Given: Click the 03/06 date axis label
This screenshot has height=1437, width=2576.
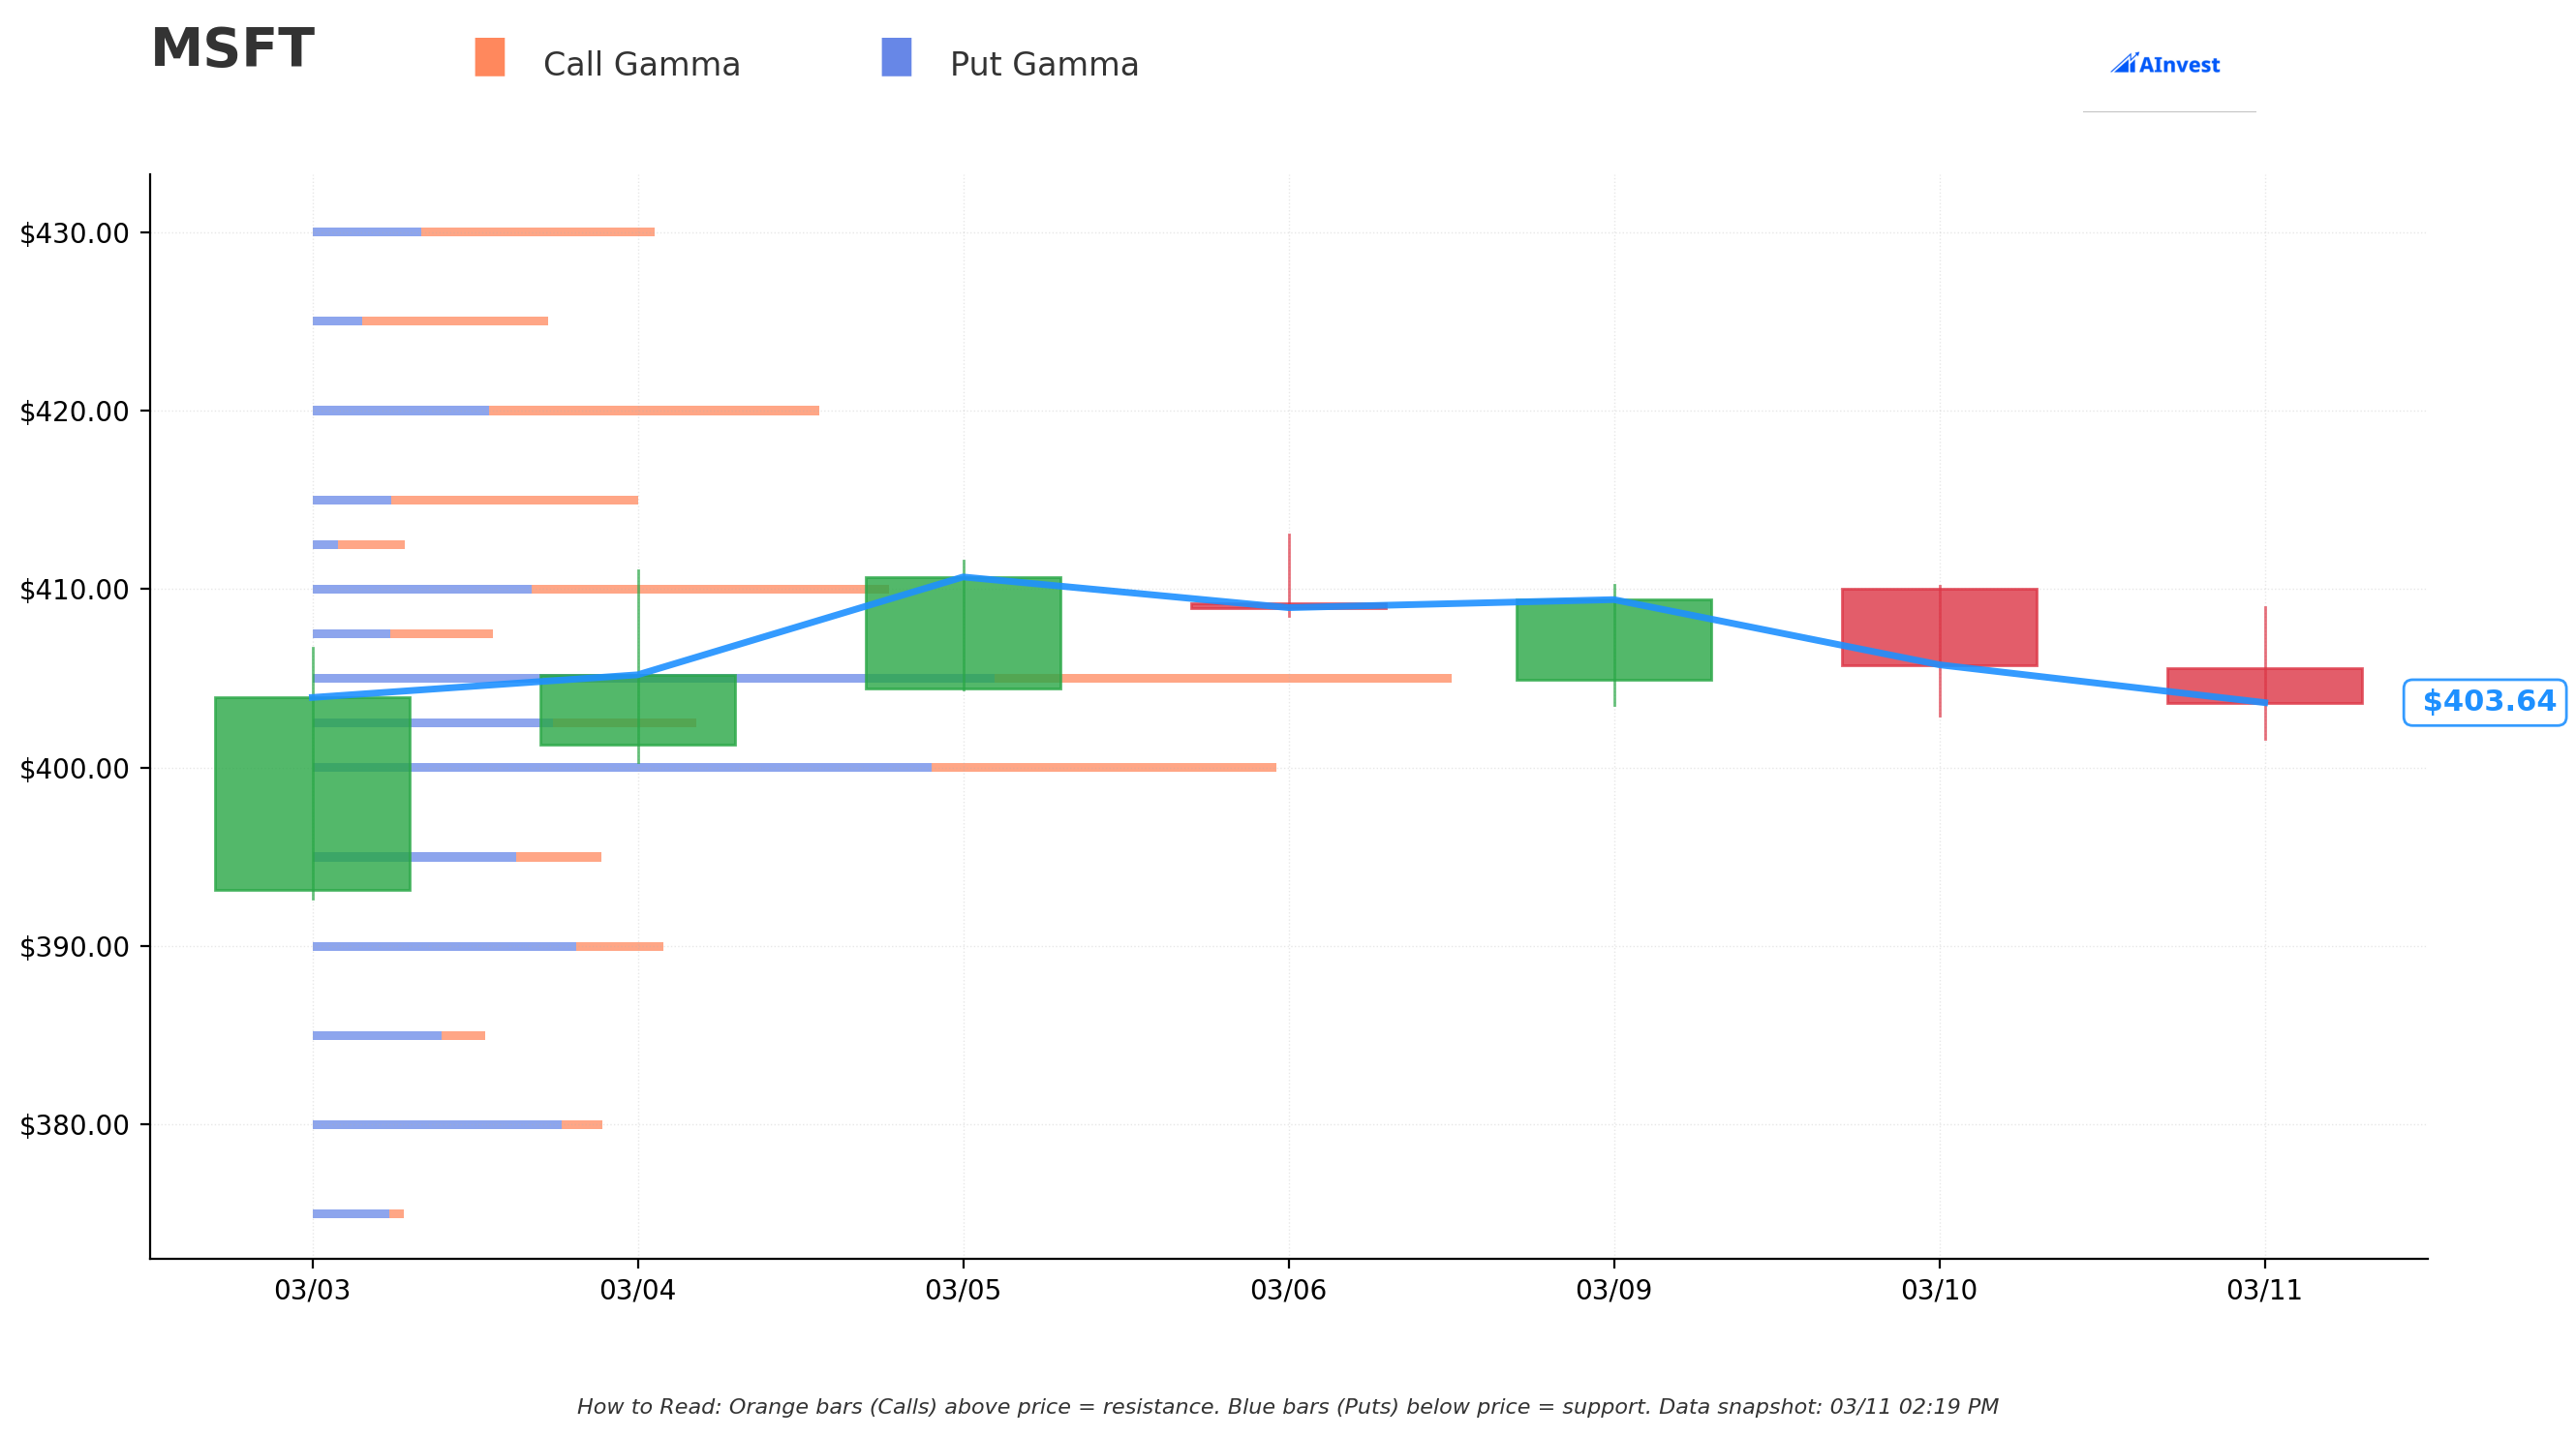Looking at the screenshot, I should pyautogui.click(x=1288, y=1291).
